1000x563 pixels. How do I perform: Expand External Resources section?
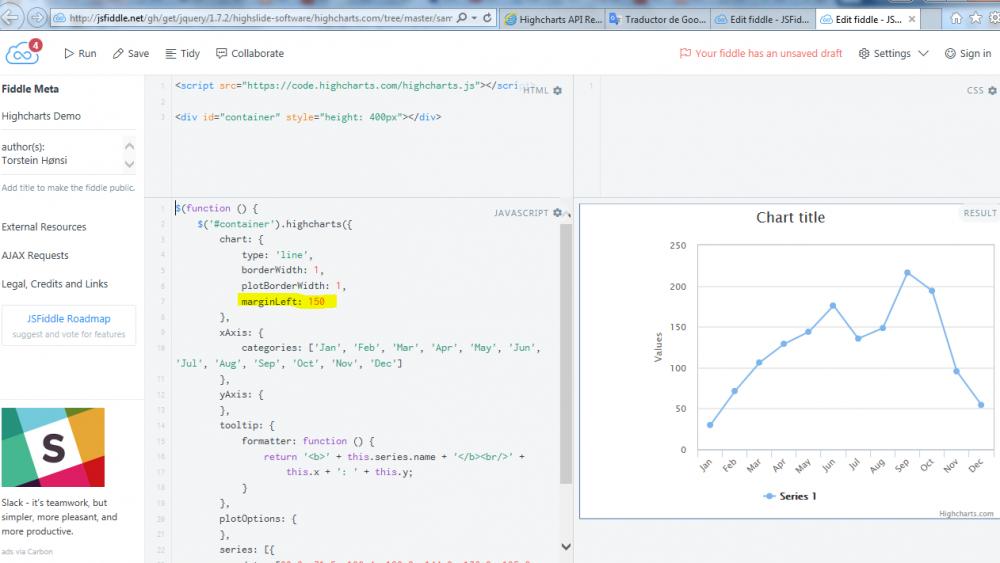(x=43, y=227)
